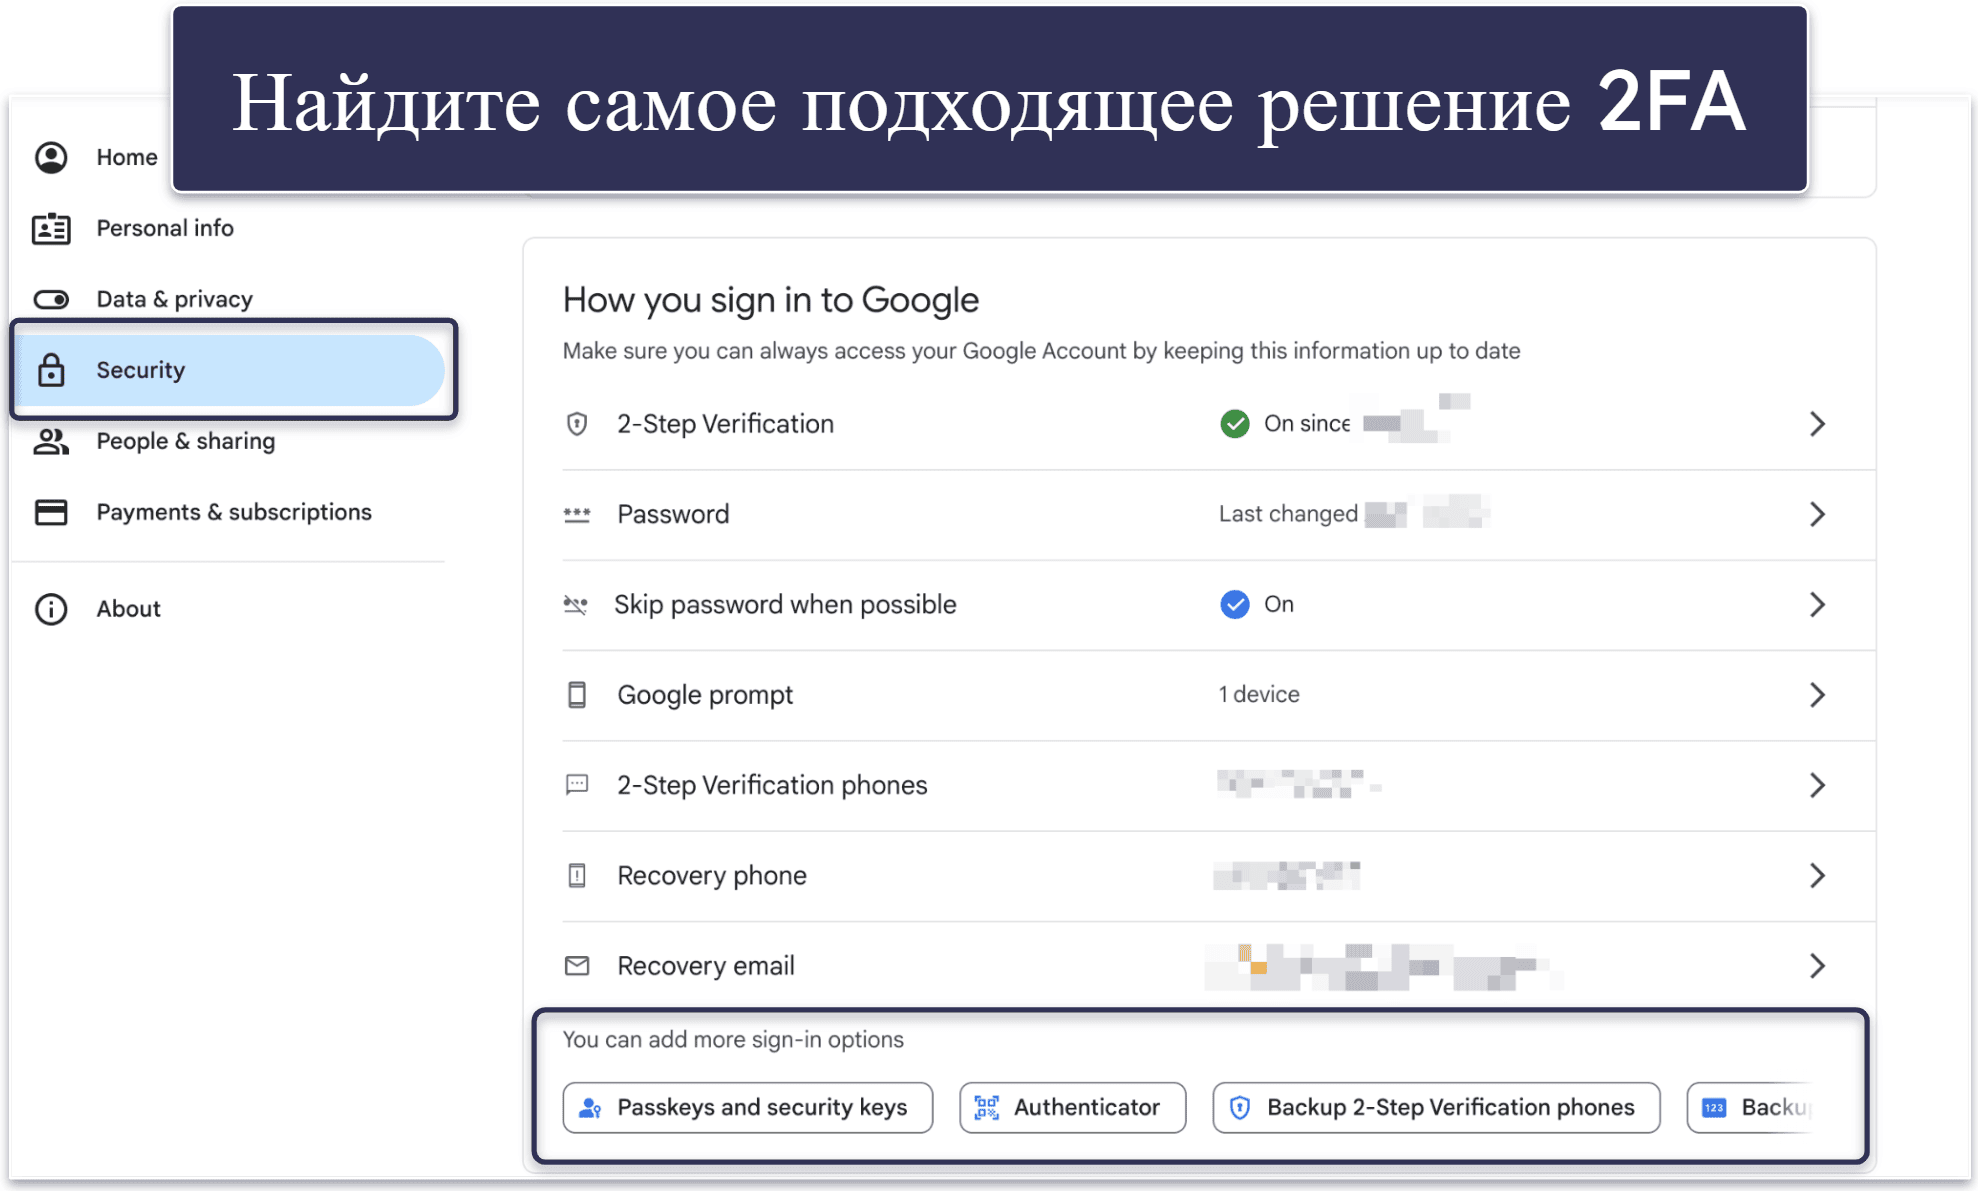Open Personal info section
The image size is (1978, 1191).
(165, 229)
